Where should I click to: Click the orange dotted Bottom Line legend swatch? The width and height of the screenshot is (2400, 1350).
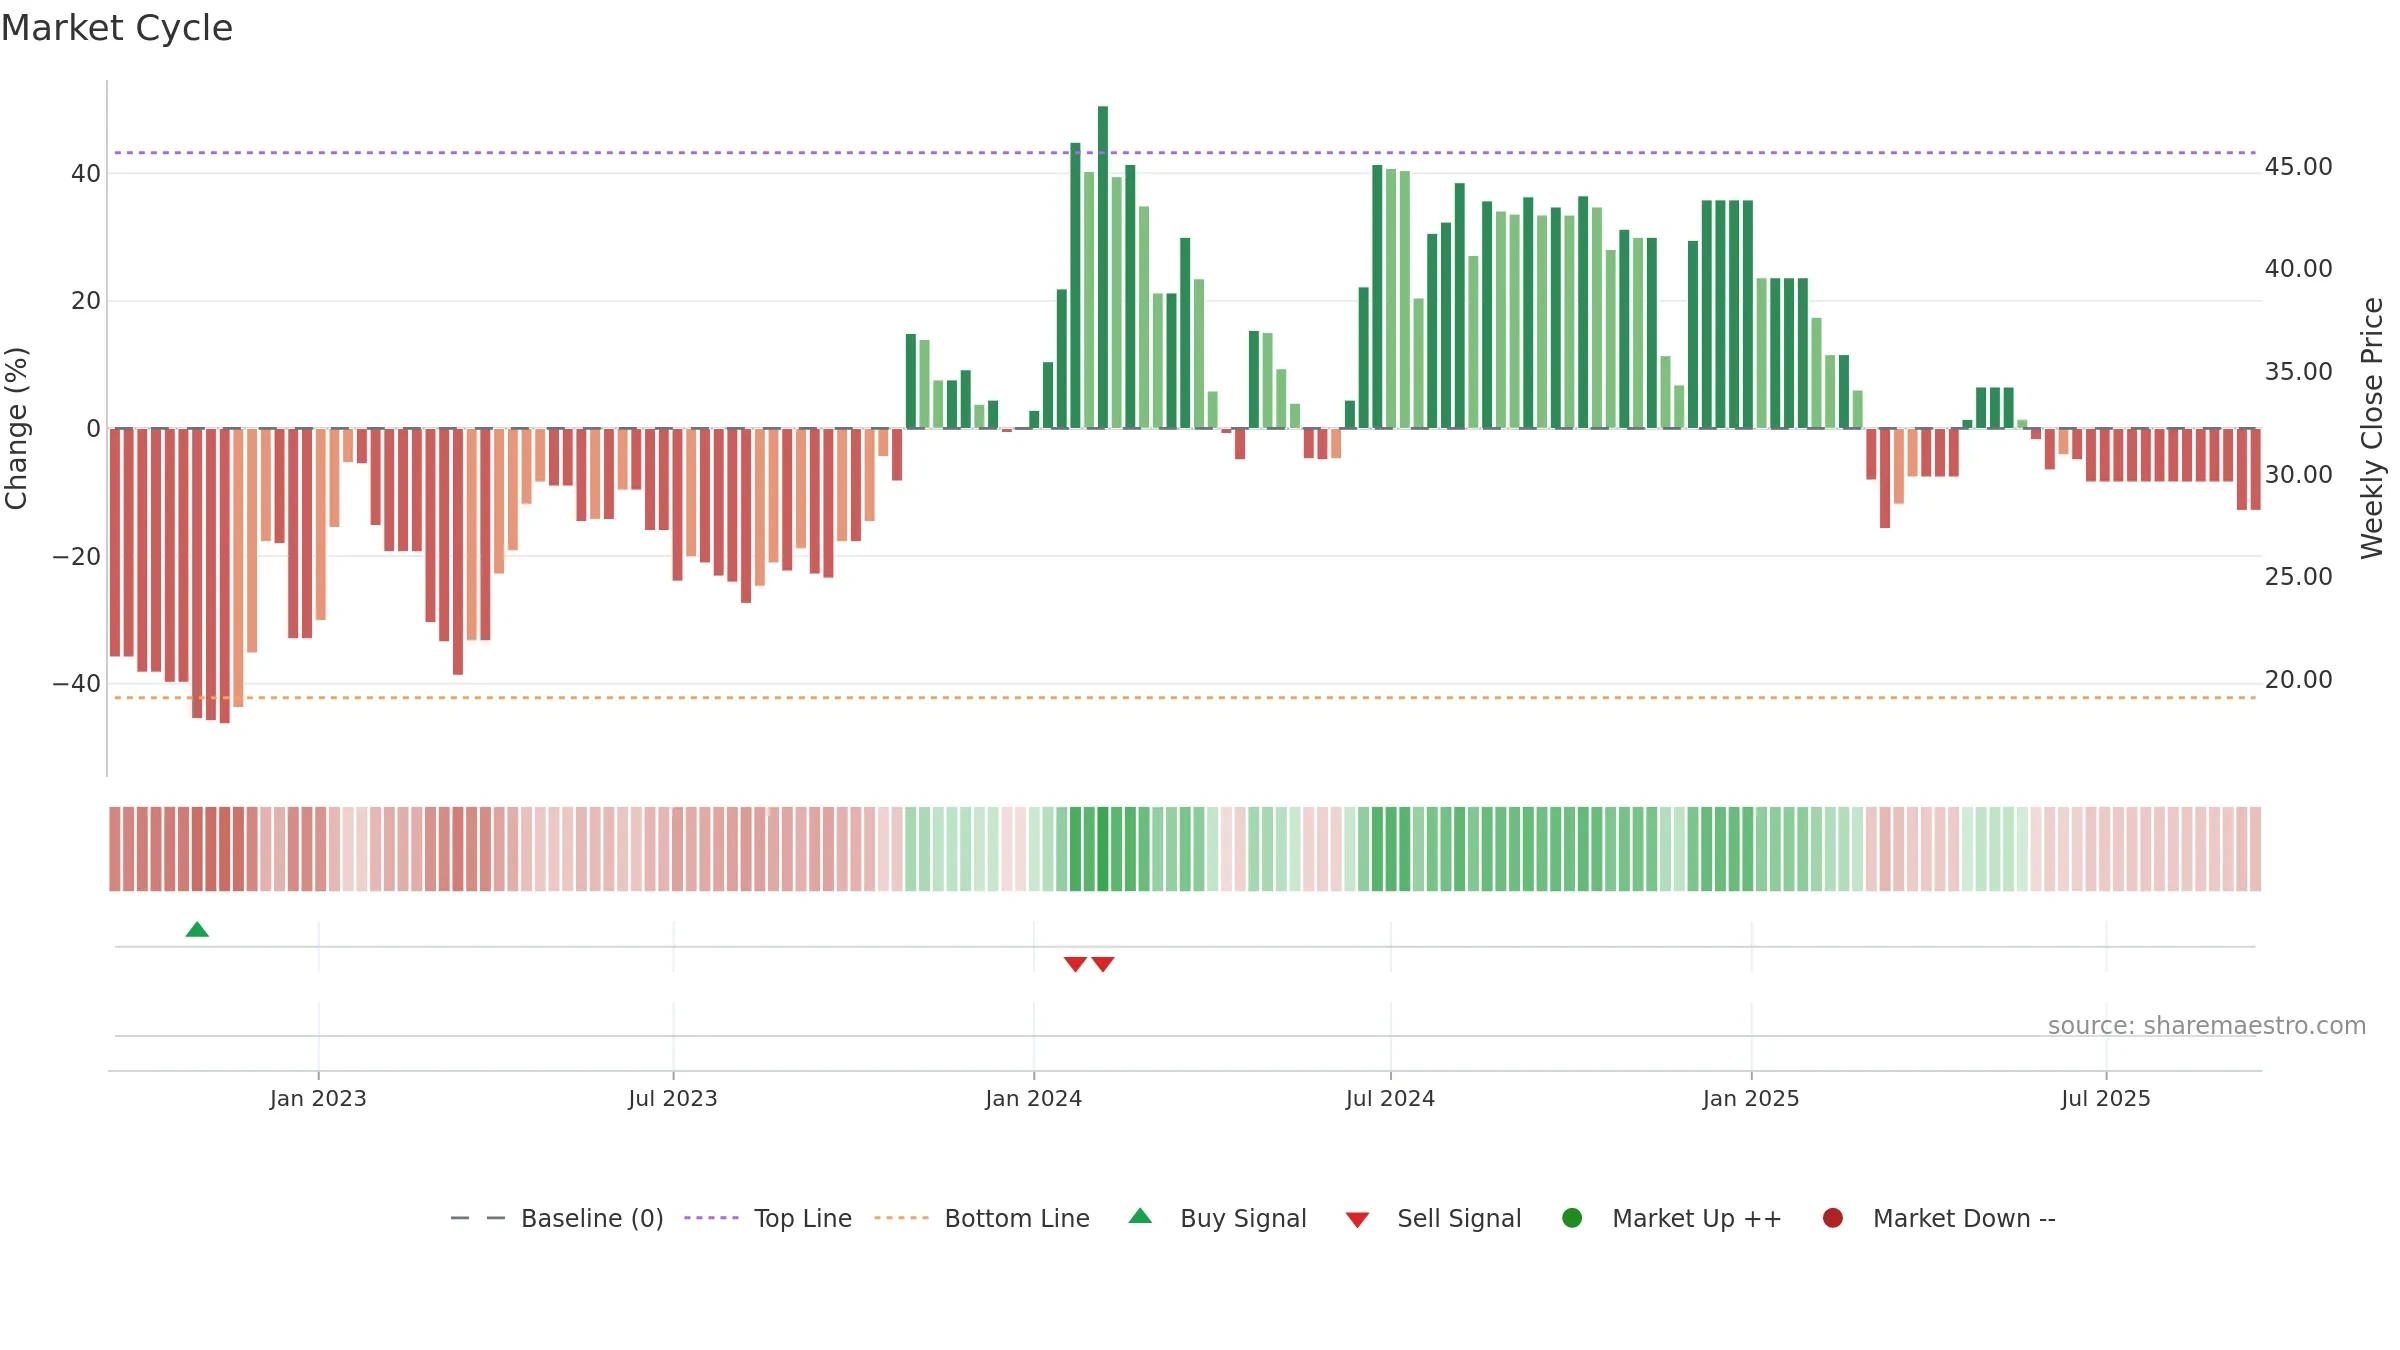point(901,1218)
